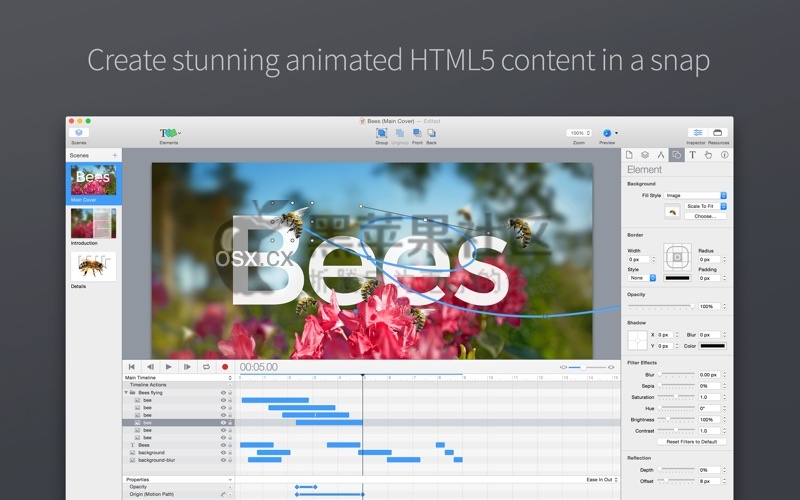Screen dimensions: 800x500
Task: Select the Introduction scene thumbnail
Action: [93, 223]
